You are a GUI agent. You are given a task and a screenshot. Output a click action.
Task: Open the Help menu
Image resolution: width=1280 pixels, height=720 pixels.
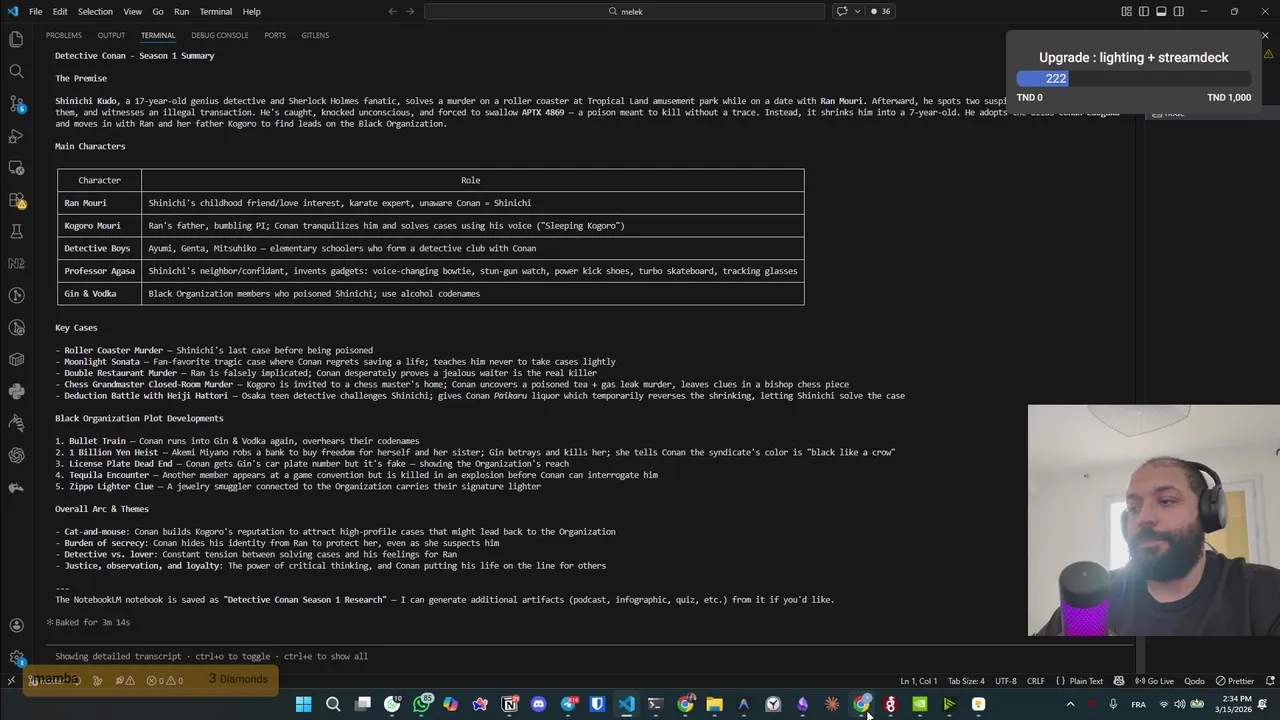point(252,11)
